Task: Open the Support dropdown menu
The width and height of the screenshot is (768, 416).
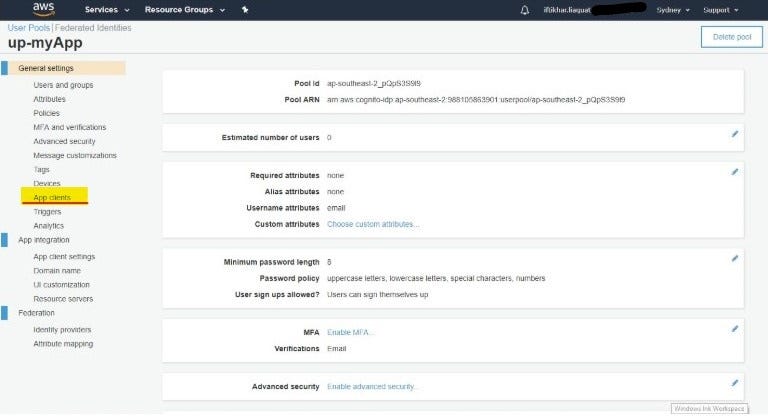Action: (720, 10)
